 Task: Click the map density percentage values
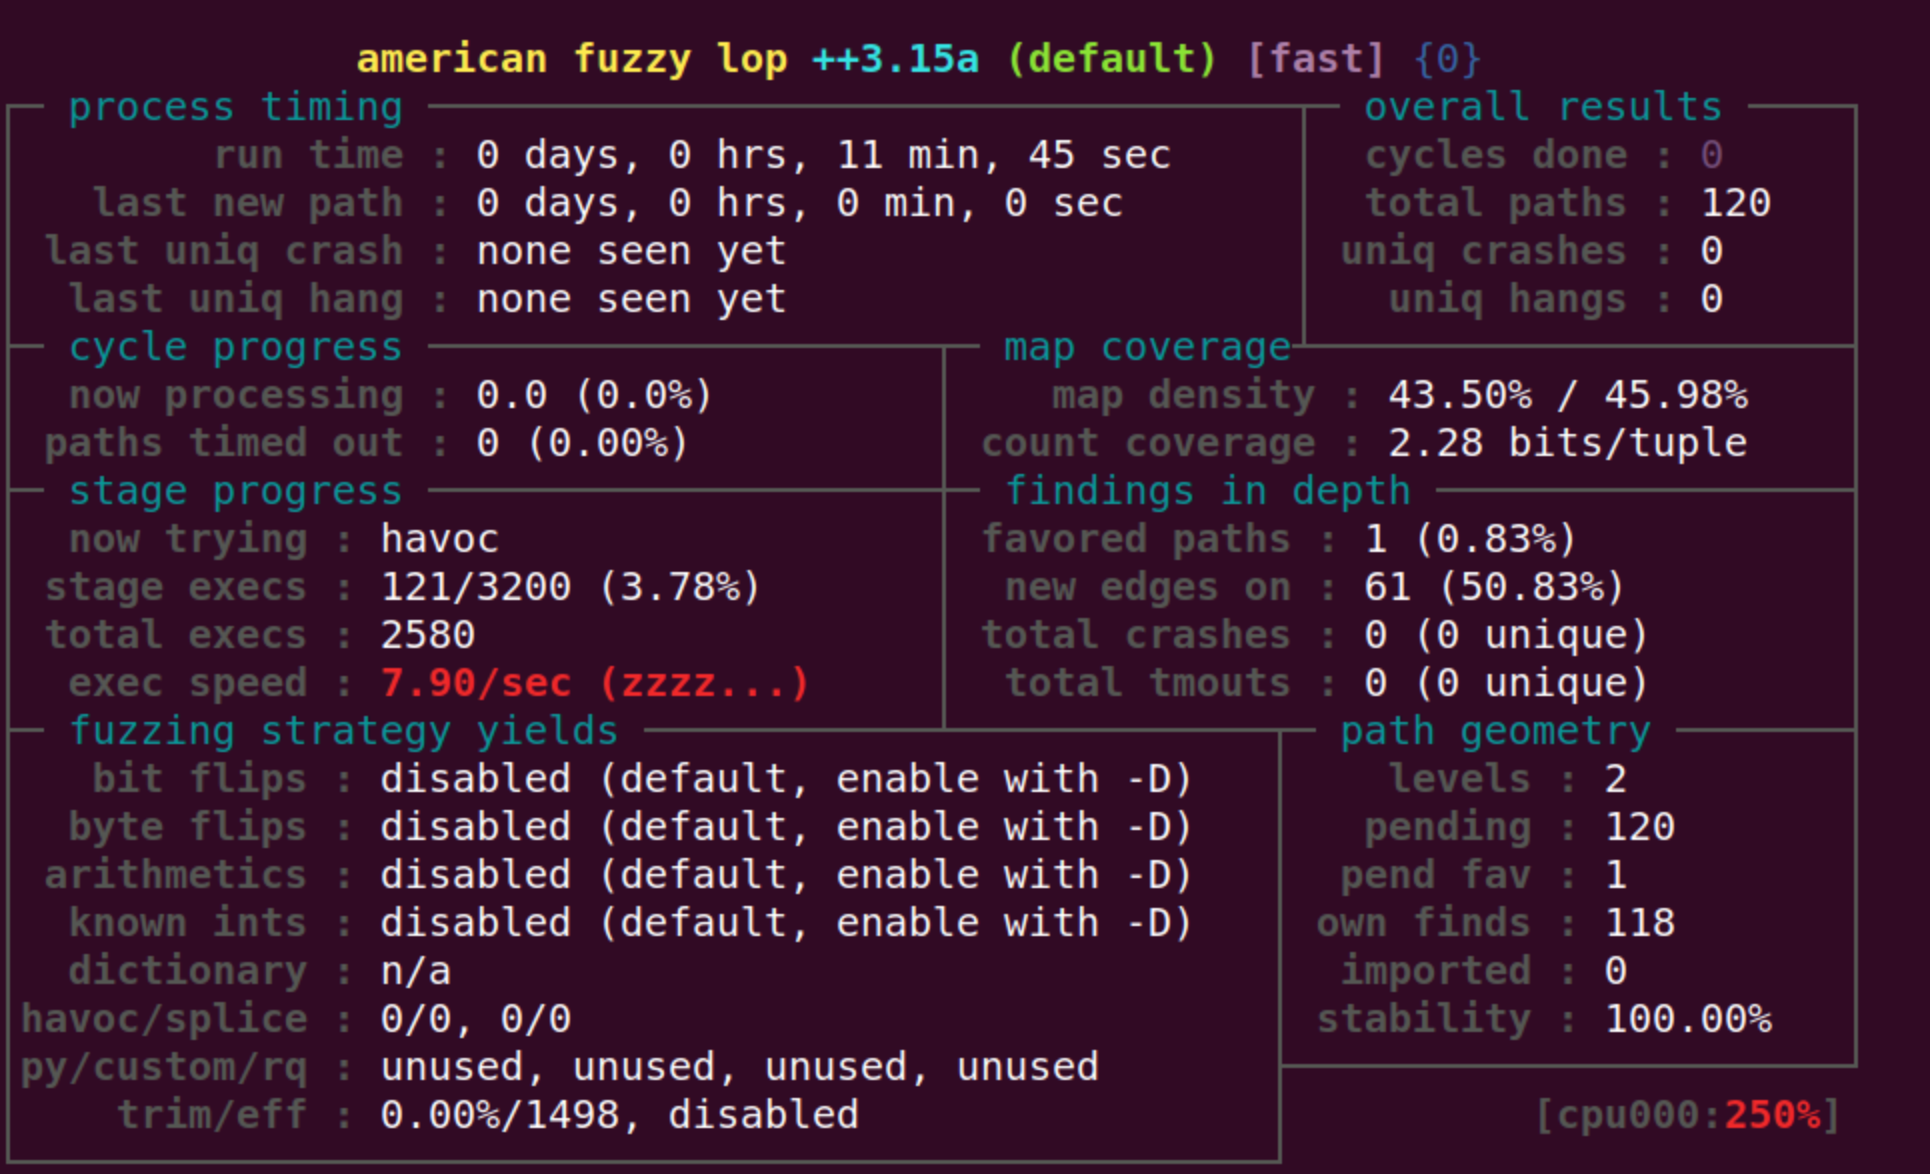[1567, 396]
